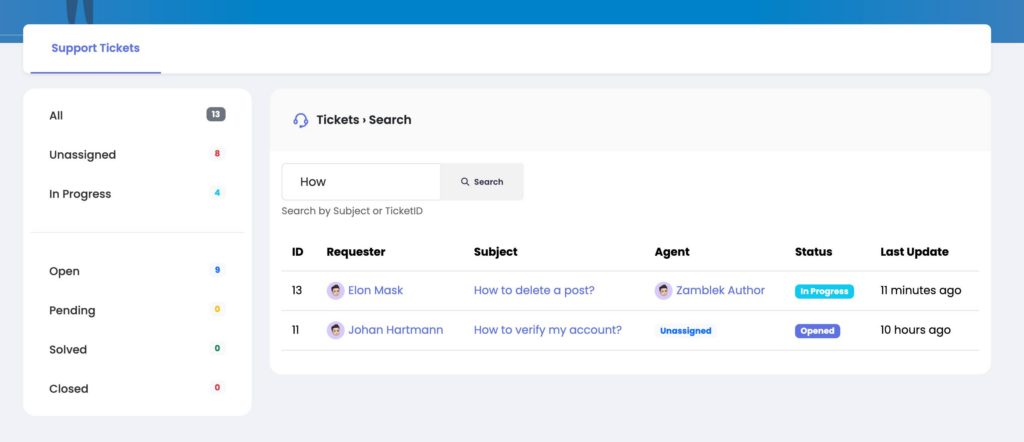This screenshot has height=442, width=1024.
Task: Click the In Progress status badge
Action: (824, 292)
